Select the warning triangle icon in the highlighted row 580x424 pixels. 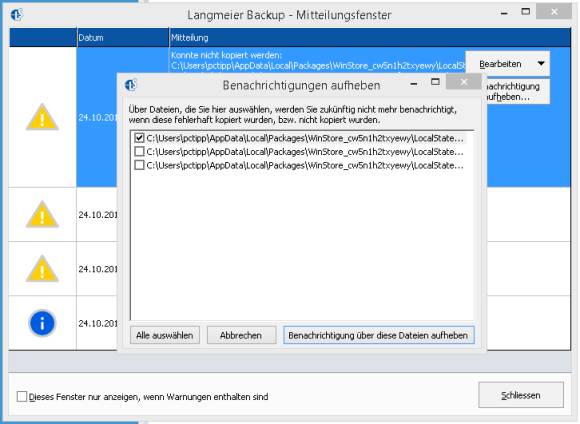click(x=42, y=117)
